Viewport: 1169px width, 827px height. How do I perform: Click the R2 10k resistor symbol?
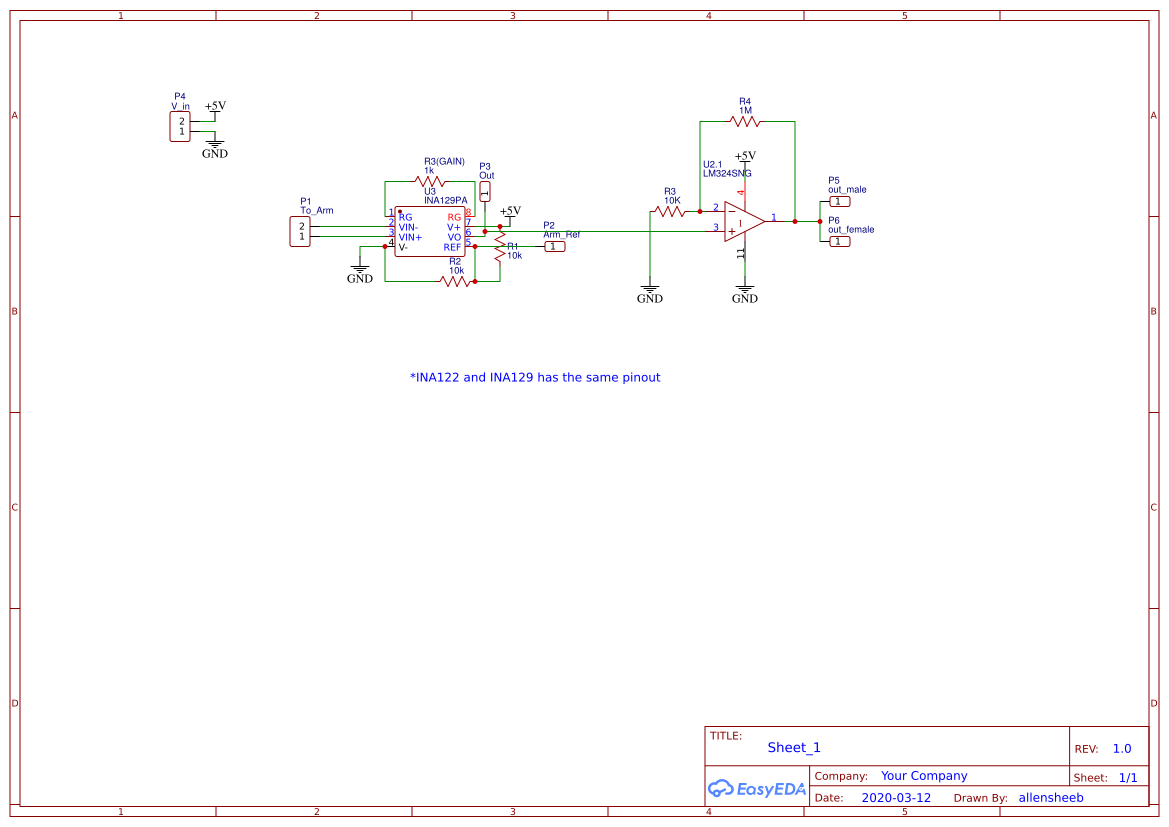click(456, 281)
